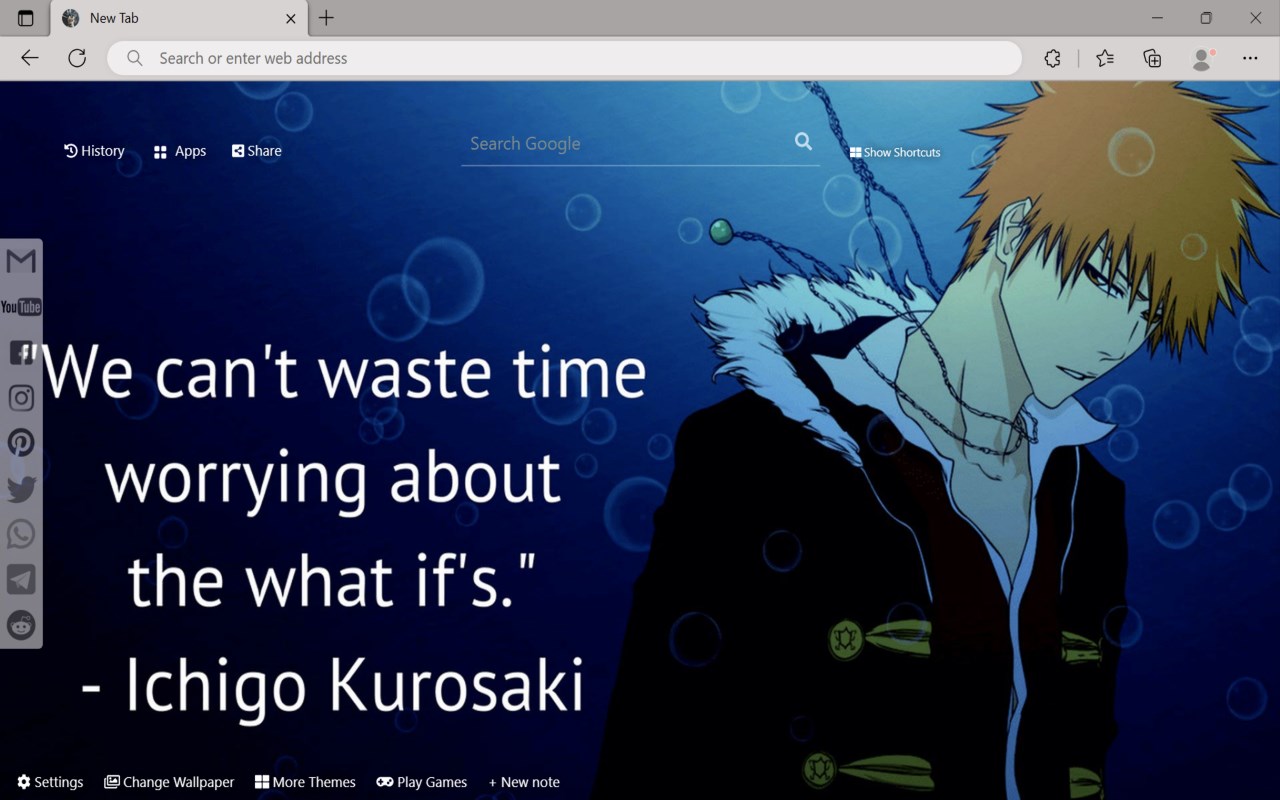Screen dimensions: 1280x800
Task: Open the Apps link
Action: [x=180, y=151]
